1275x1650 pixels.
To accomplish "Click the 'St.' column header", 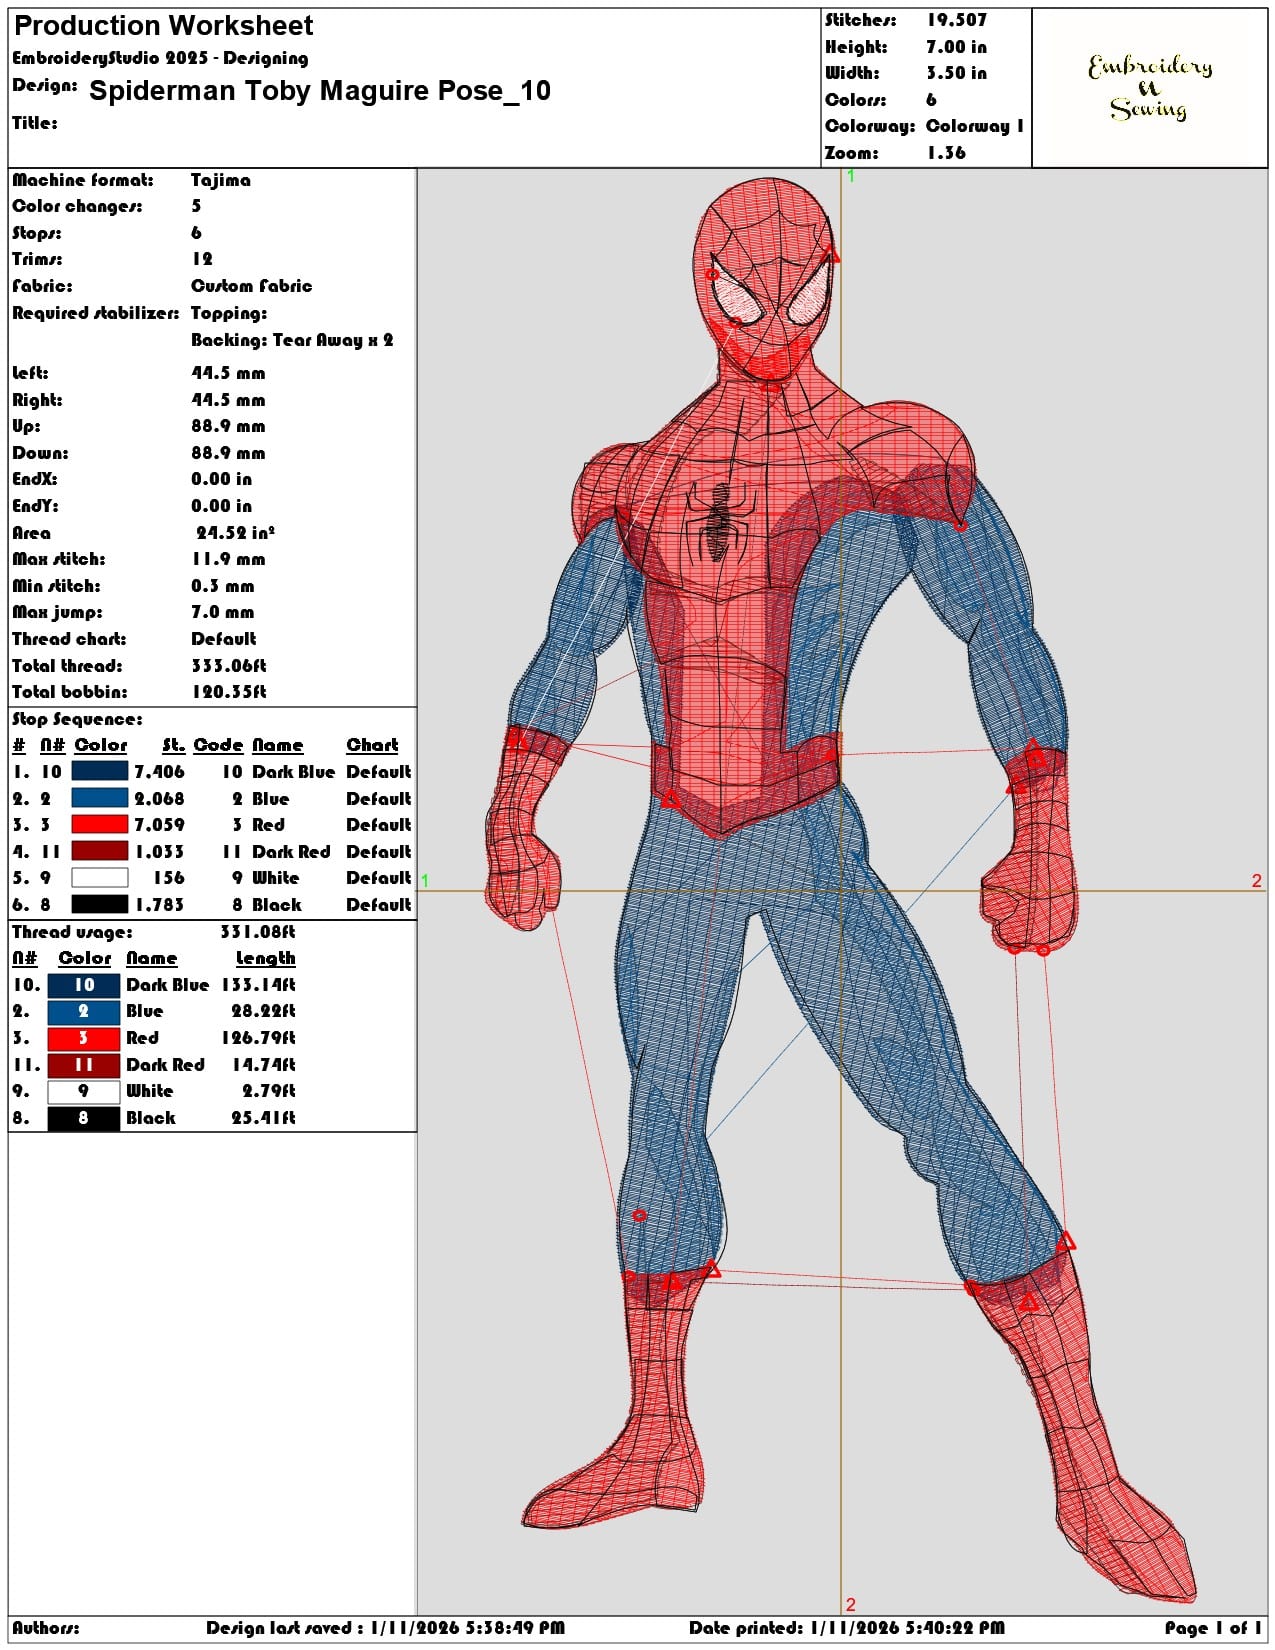I will tap(174, 745).
